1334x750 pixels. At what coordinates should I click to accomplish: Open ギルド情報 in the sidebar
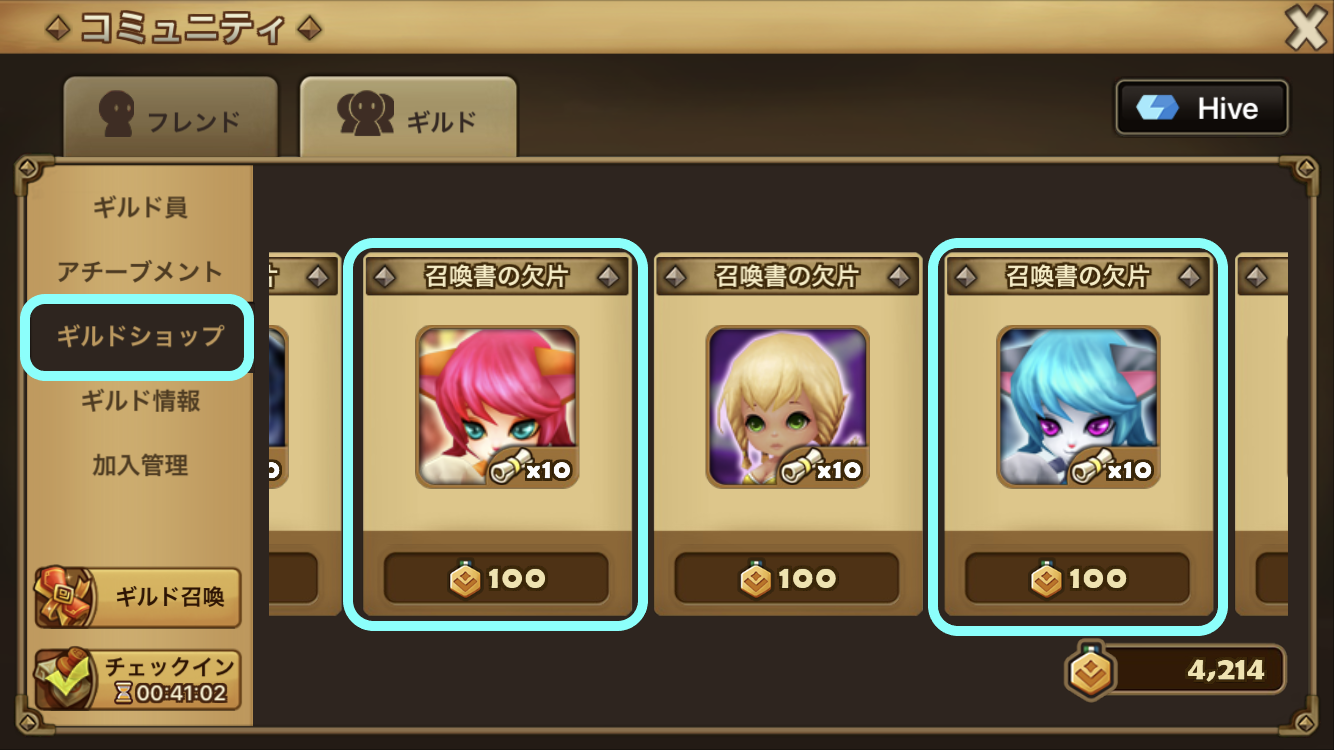pyautogui.click(x=140, y=401)
